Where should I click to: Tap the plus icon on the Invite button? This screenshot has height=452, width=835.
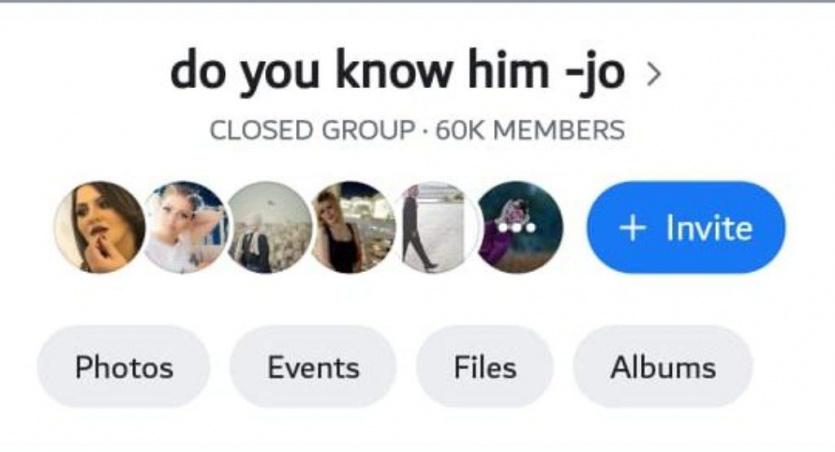632,228
